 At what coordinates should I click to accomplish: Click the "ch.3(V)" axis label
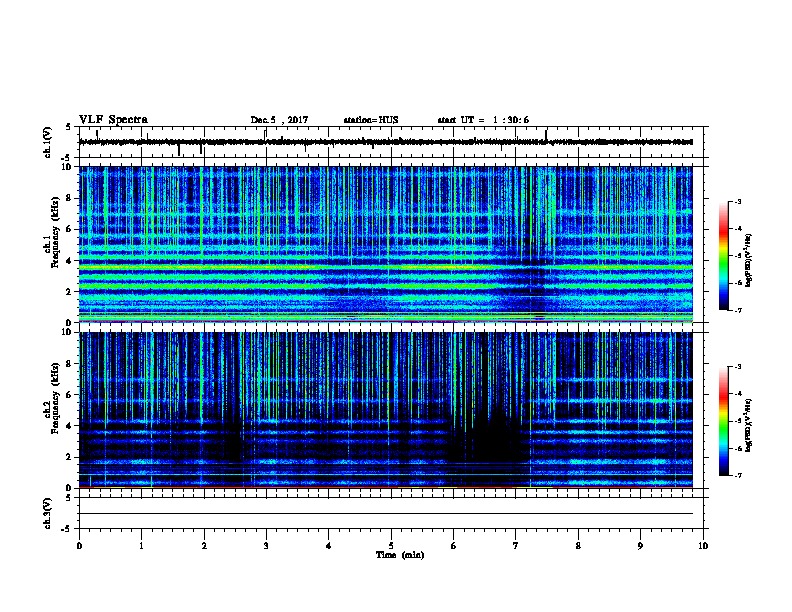click(48, 513)
